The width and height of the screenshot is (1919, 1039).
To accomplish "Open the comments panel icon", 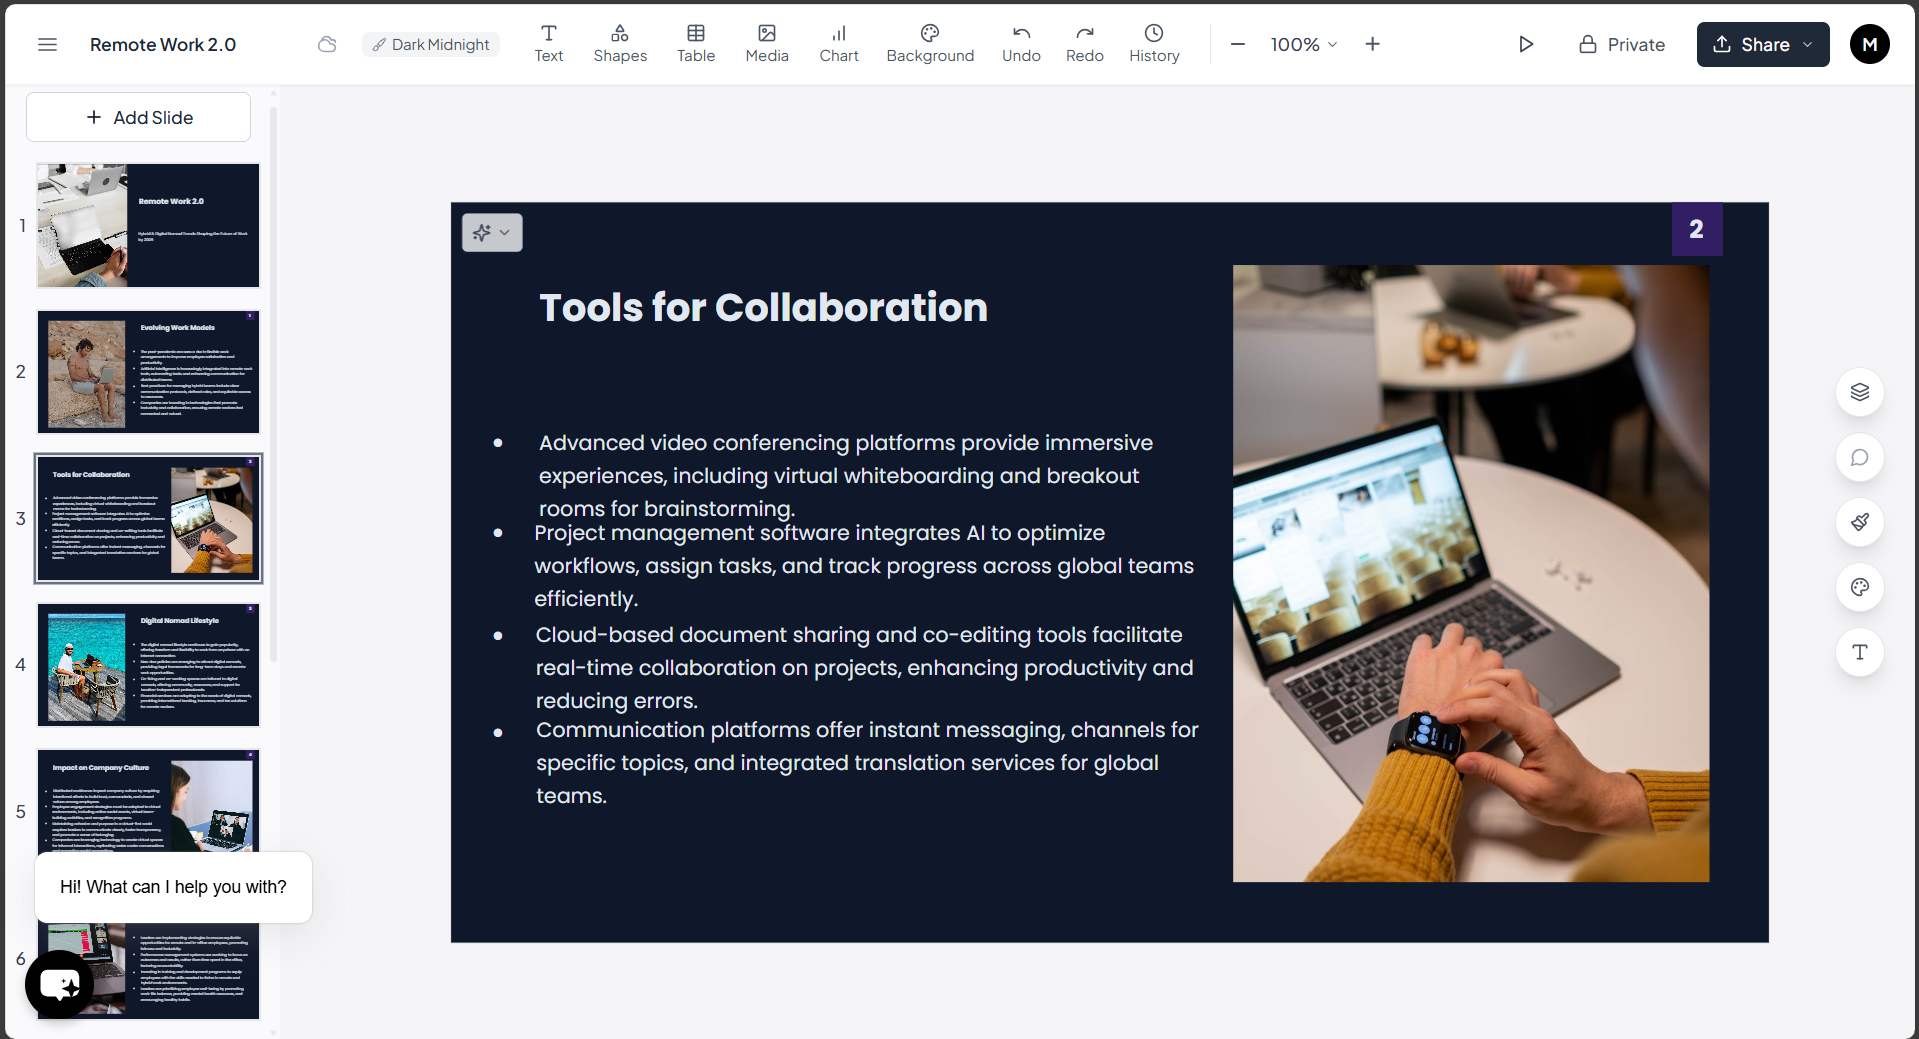I will 1859,457.
